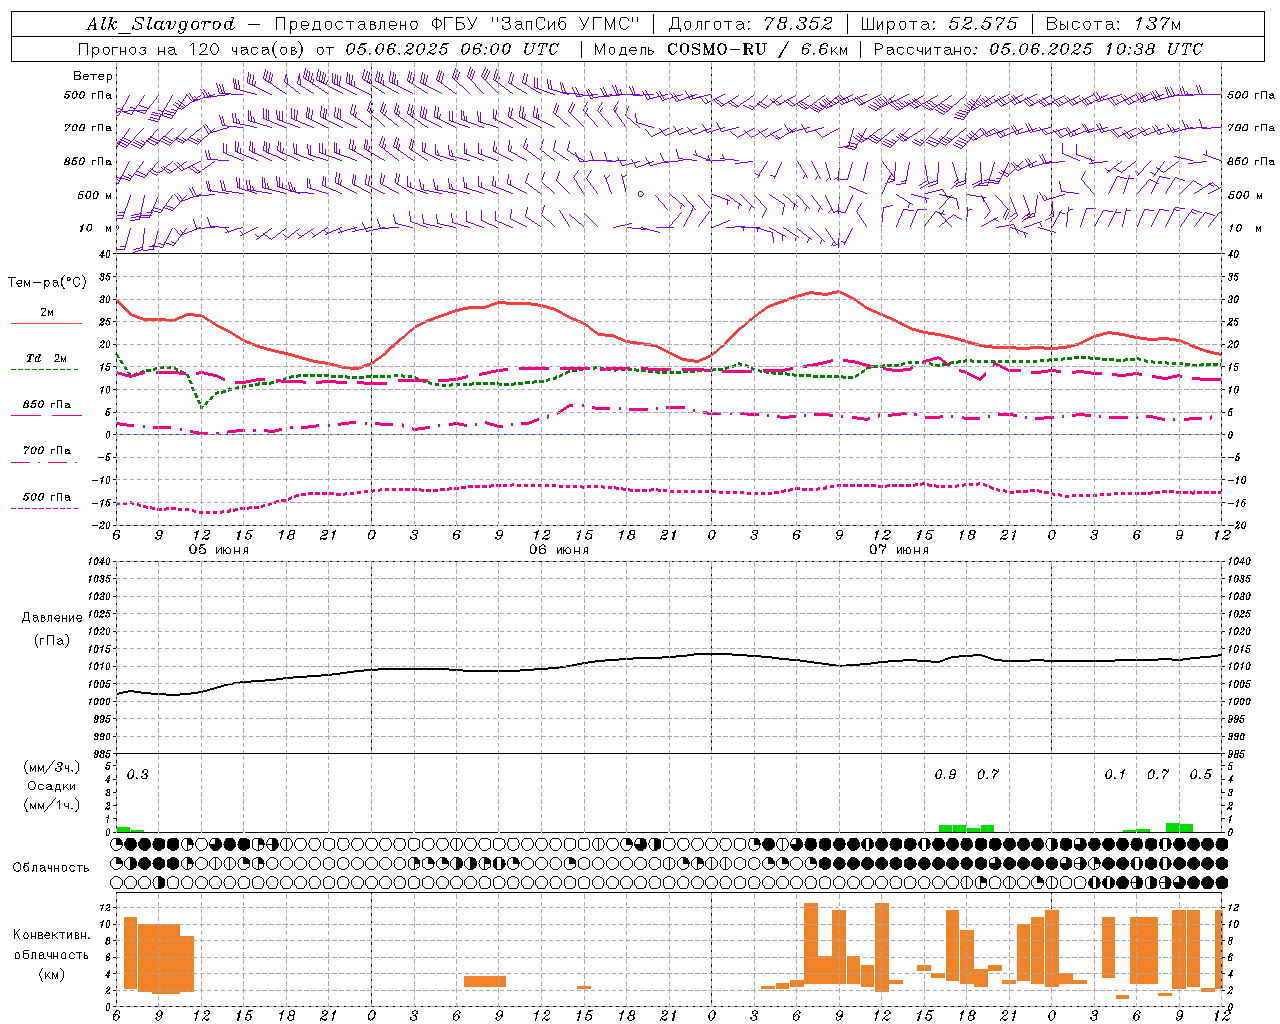Click the 0.9 precipitation amount value
Screen dimensions: 1280x1024
(945, 774)
